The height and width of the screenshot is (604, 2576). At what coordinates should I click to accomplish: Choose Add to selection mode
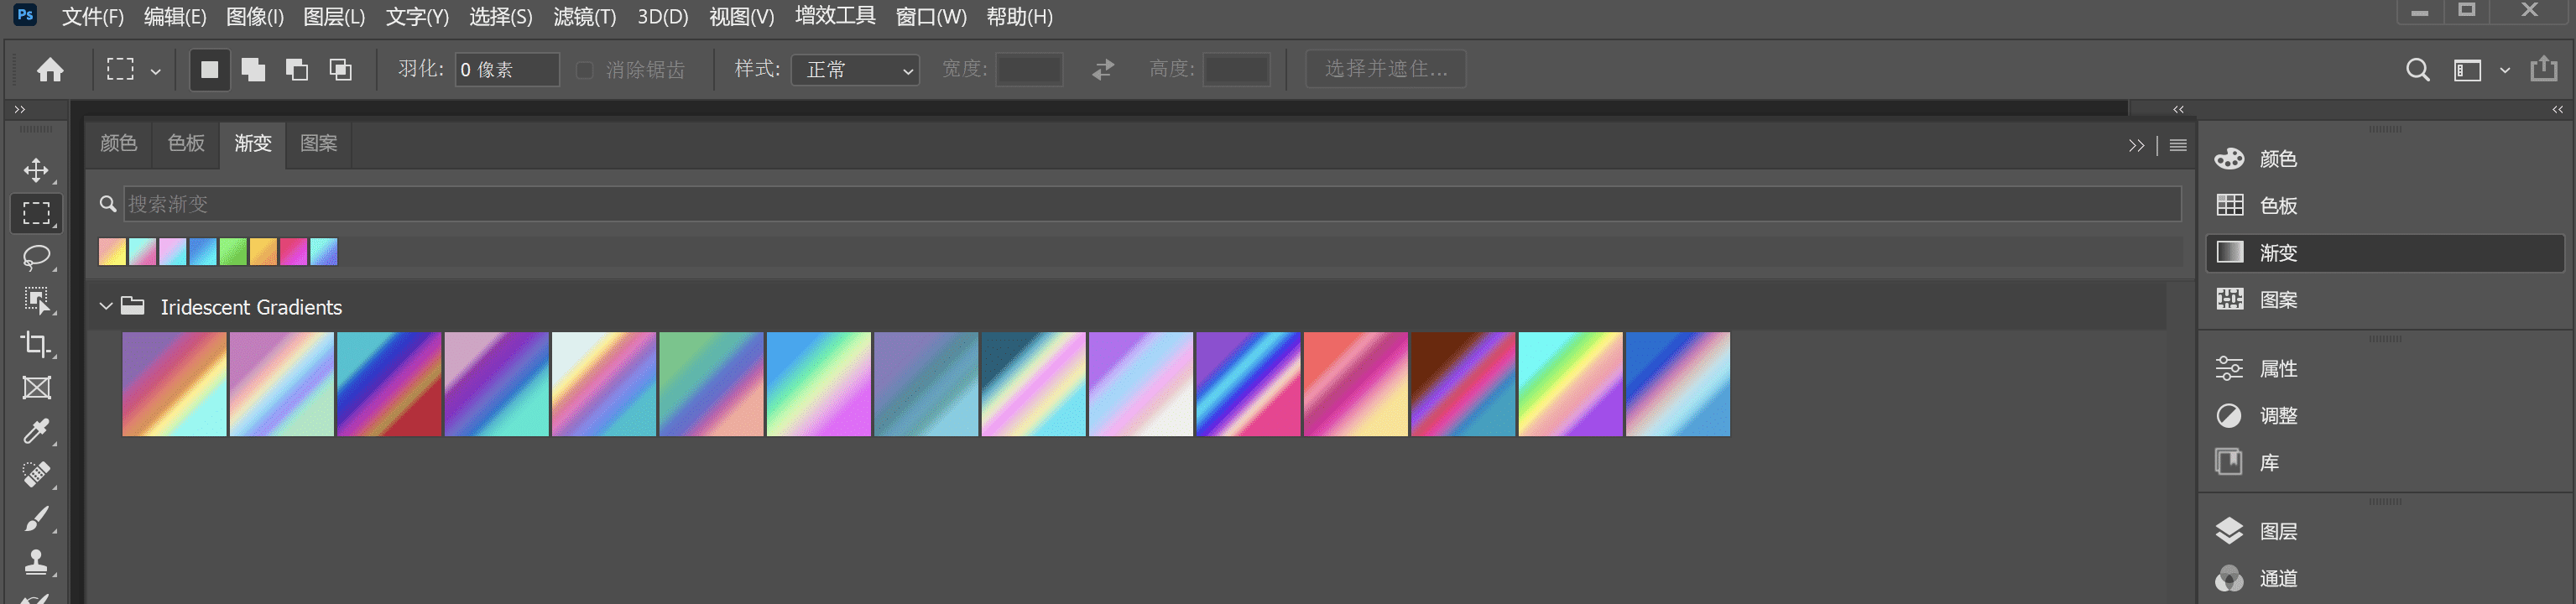[x=253, y=69]
